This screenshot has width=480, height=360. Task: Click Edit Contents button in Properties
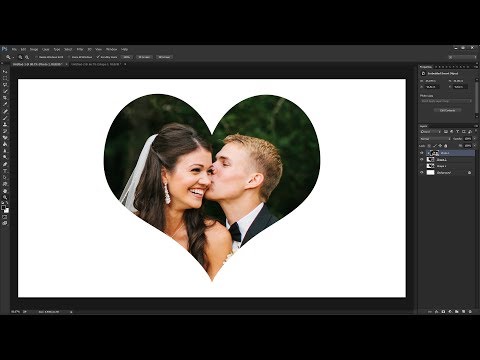pyautogui.click(x=447, y=110)
